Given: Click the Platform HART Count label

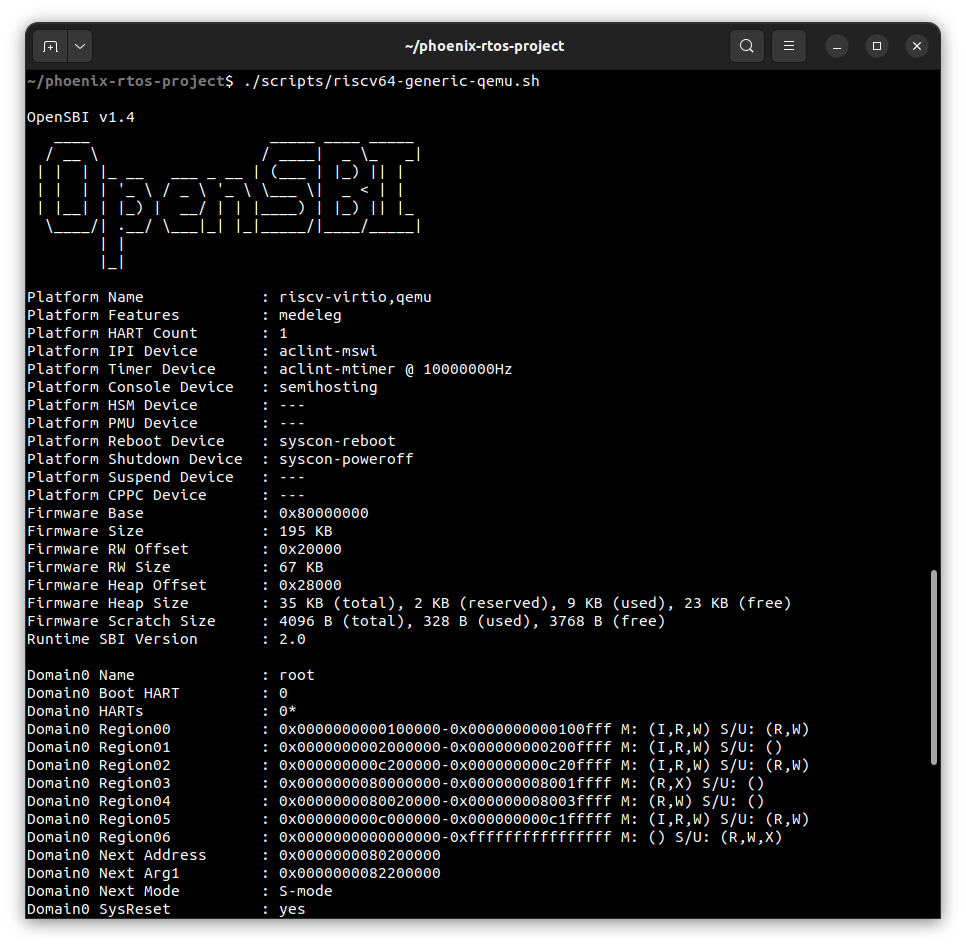Looking at the screenshot, I should [112, 333].
